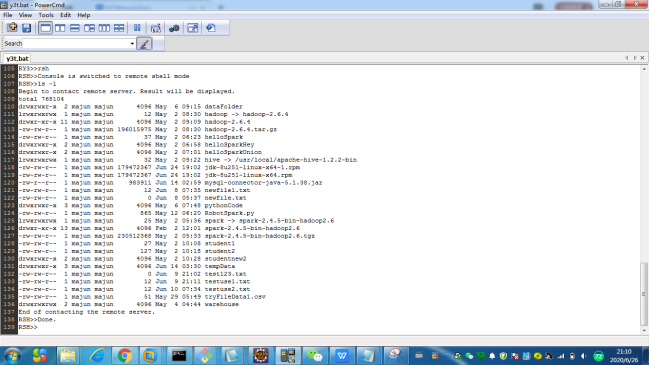The width and height of the screenshot is (649, 365).
Task: Click the tryFileData1.csv file name
Action: pos(235,297)
